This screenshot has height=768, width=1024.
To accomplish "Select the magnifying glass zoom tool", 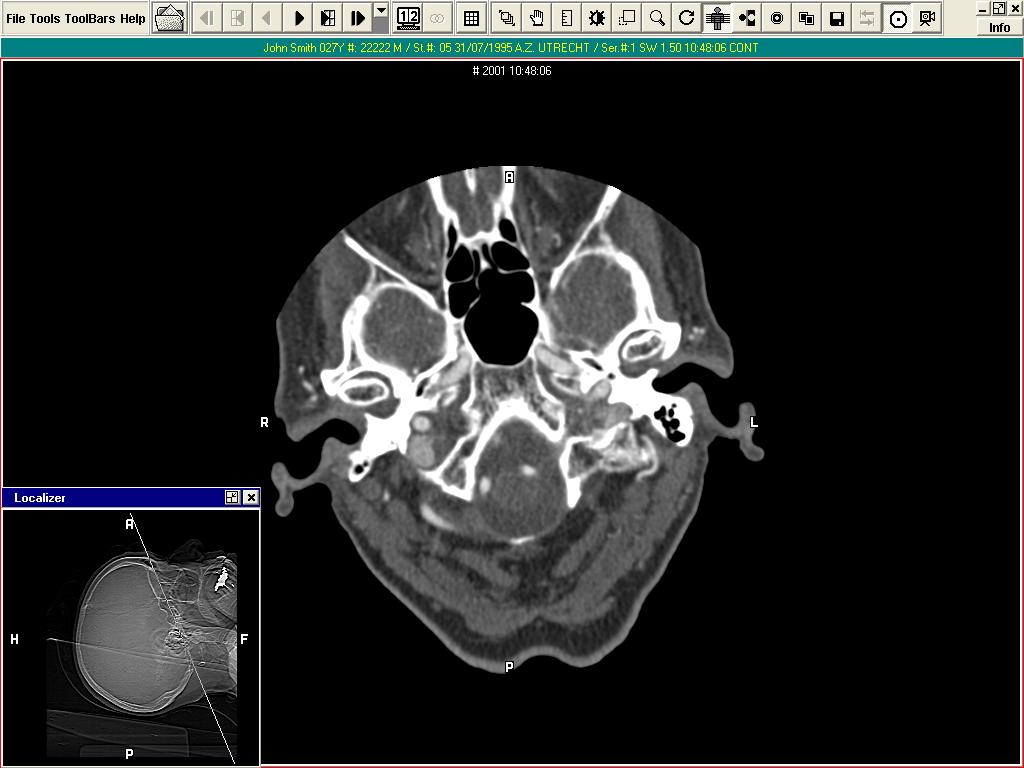I will click(x=657, y=18).
